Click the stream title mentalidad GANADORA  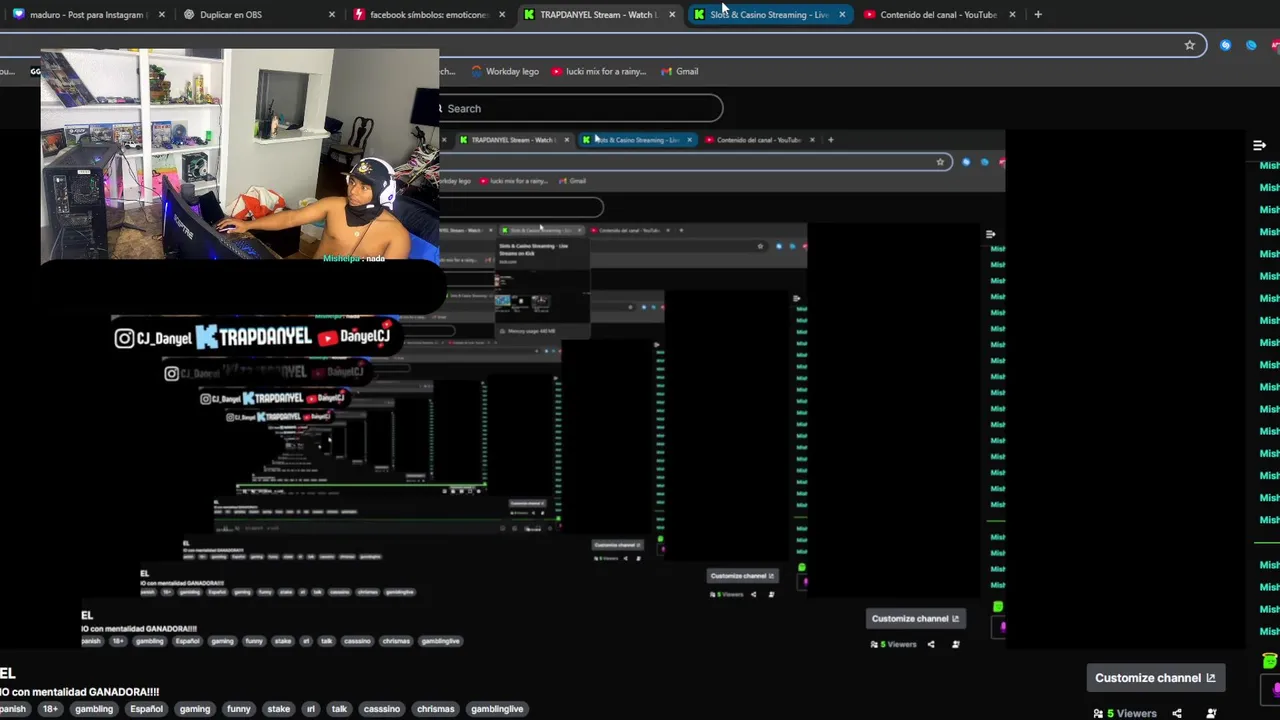80,692
